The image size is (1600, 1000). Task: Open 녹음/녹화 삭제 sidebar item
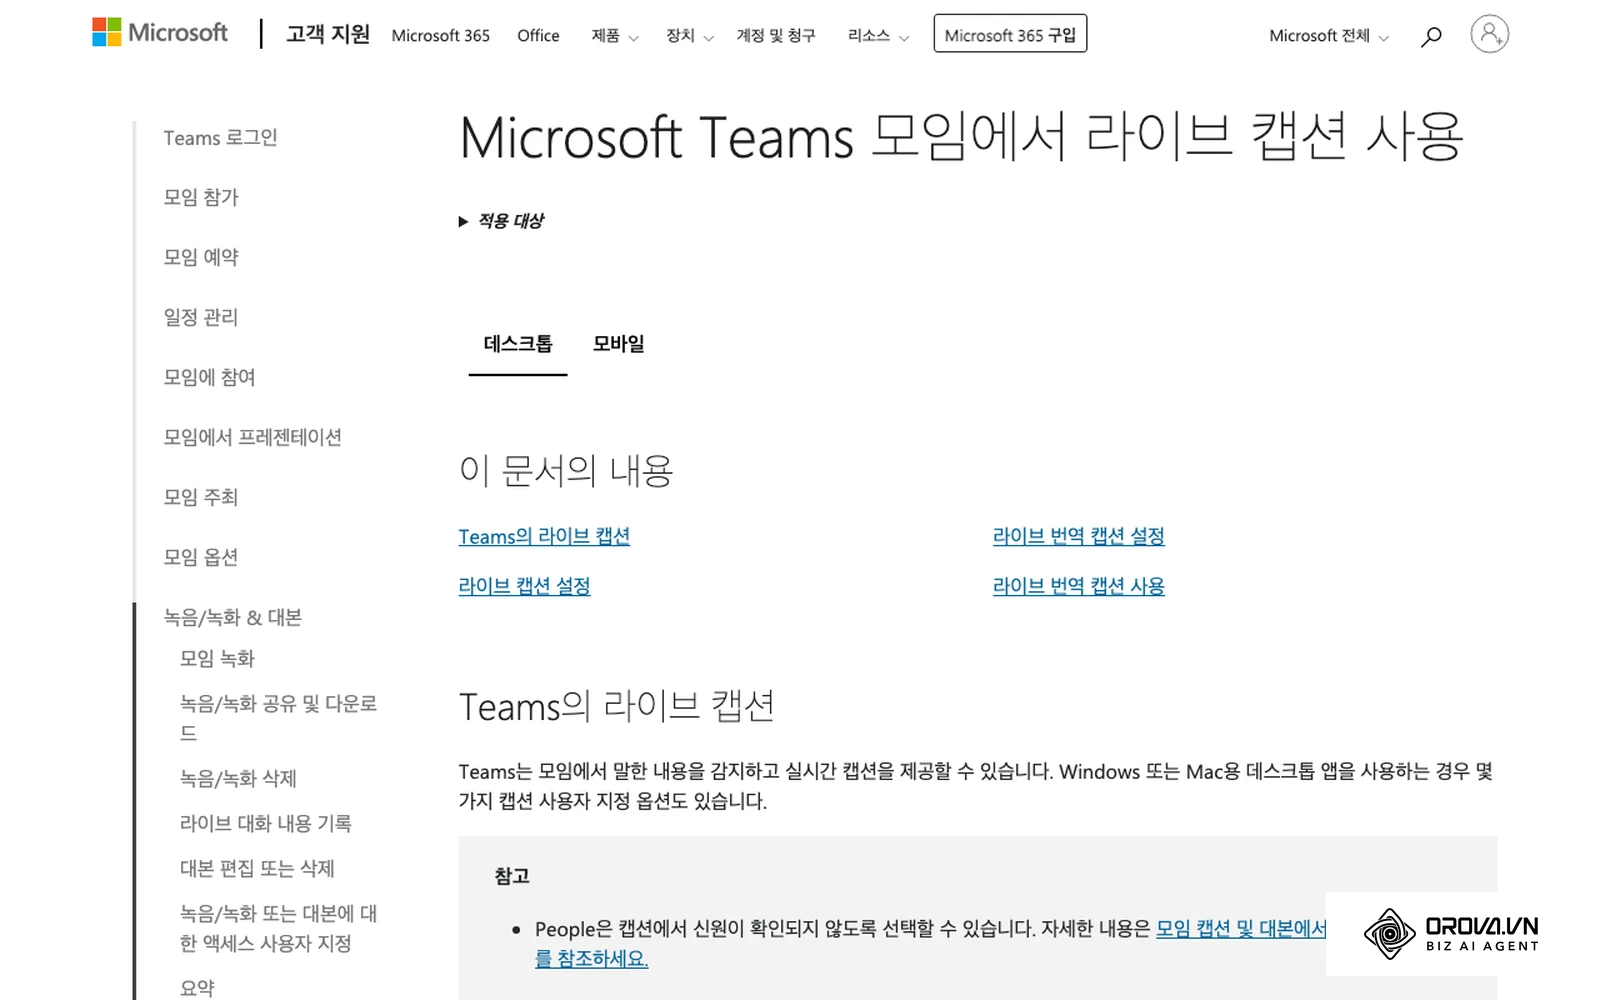[238, 779]
